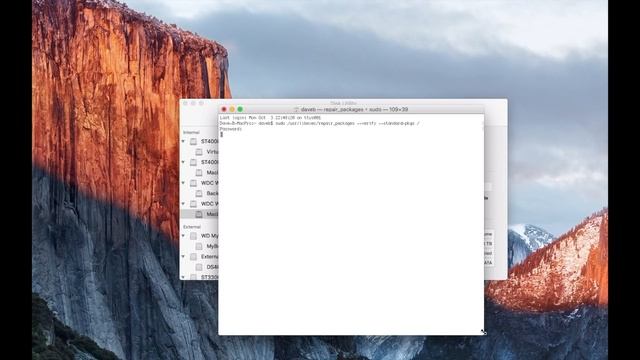Collapse the ST400 disk containing the Virtu volume
This screenshot has width=640, height=360.
pyautogui.click(x=183, y=141)
